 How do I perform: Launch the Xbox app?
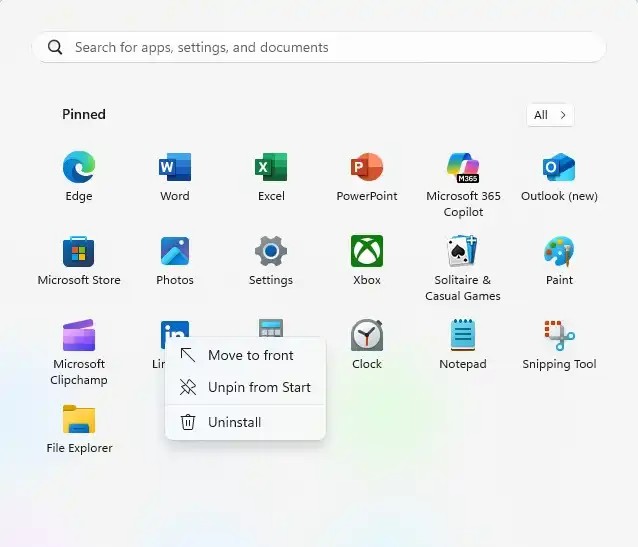coord(367,252)
